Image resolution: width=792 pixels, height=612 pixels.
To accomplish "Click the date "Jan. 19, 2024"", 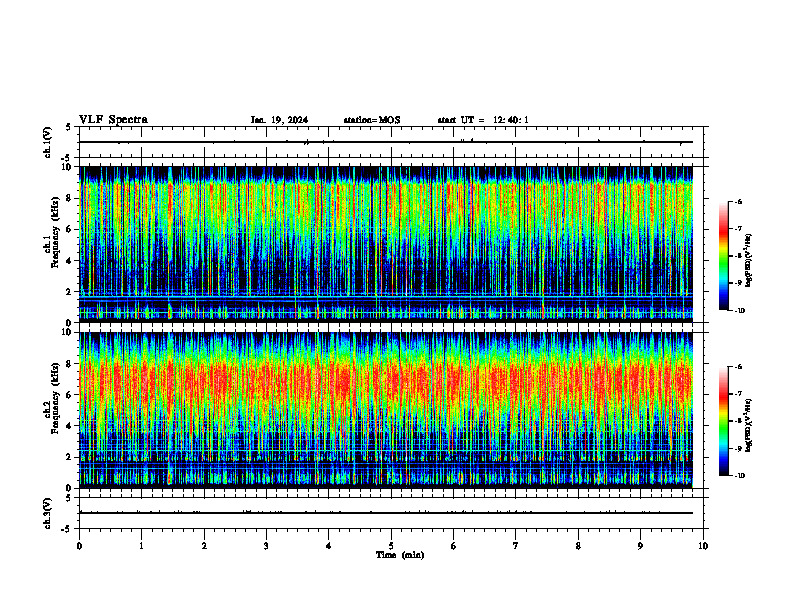I will coord(279,120).
